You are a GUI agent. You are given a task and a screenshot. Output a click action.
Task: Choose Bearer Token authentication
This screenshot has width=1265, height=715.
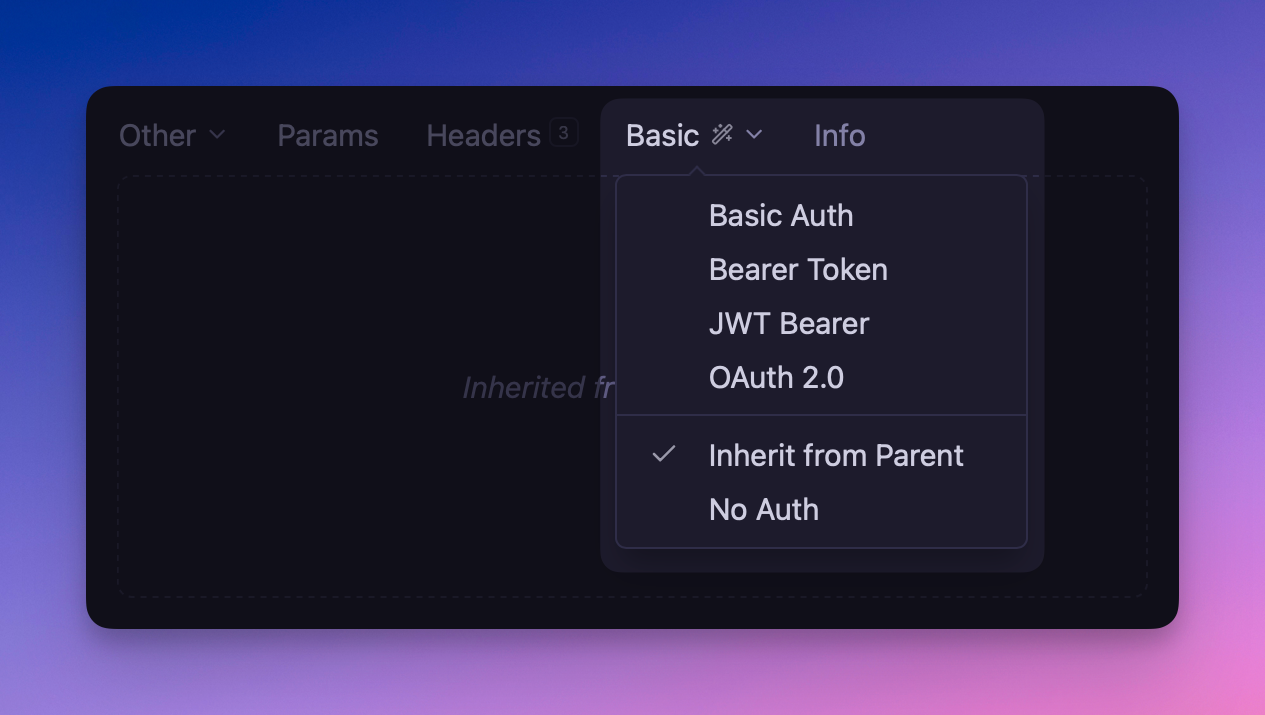(797, 269)
